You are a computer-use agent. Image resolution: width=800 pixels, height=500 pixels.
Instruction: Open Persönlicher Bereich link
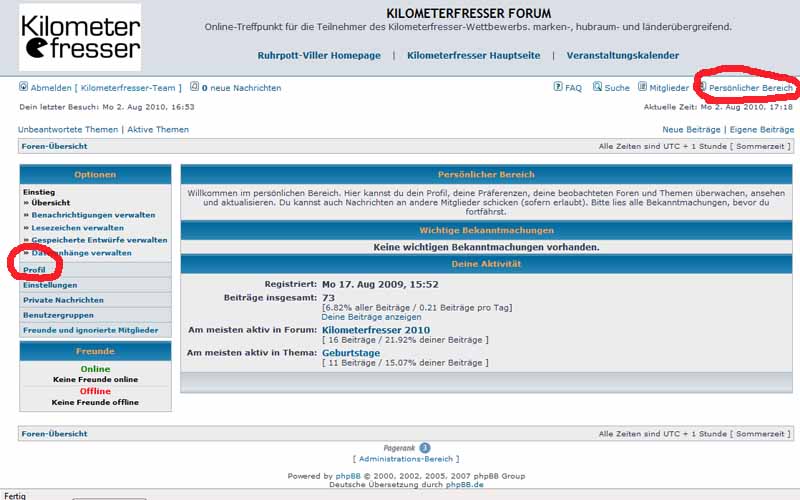pos(751,88)
